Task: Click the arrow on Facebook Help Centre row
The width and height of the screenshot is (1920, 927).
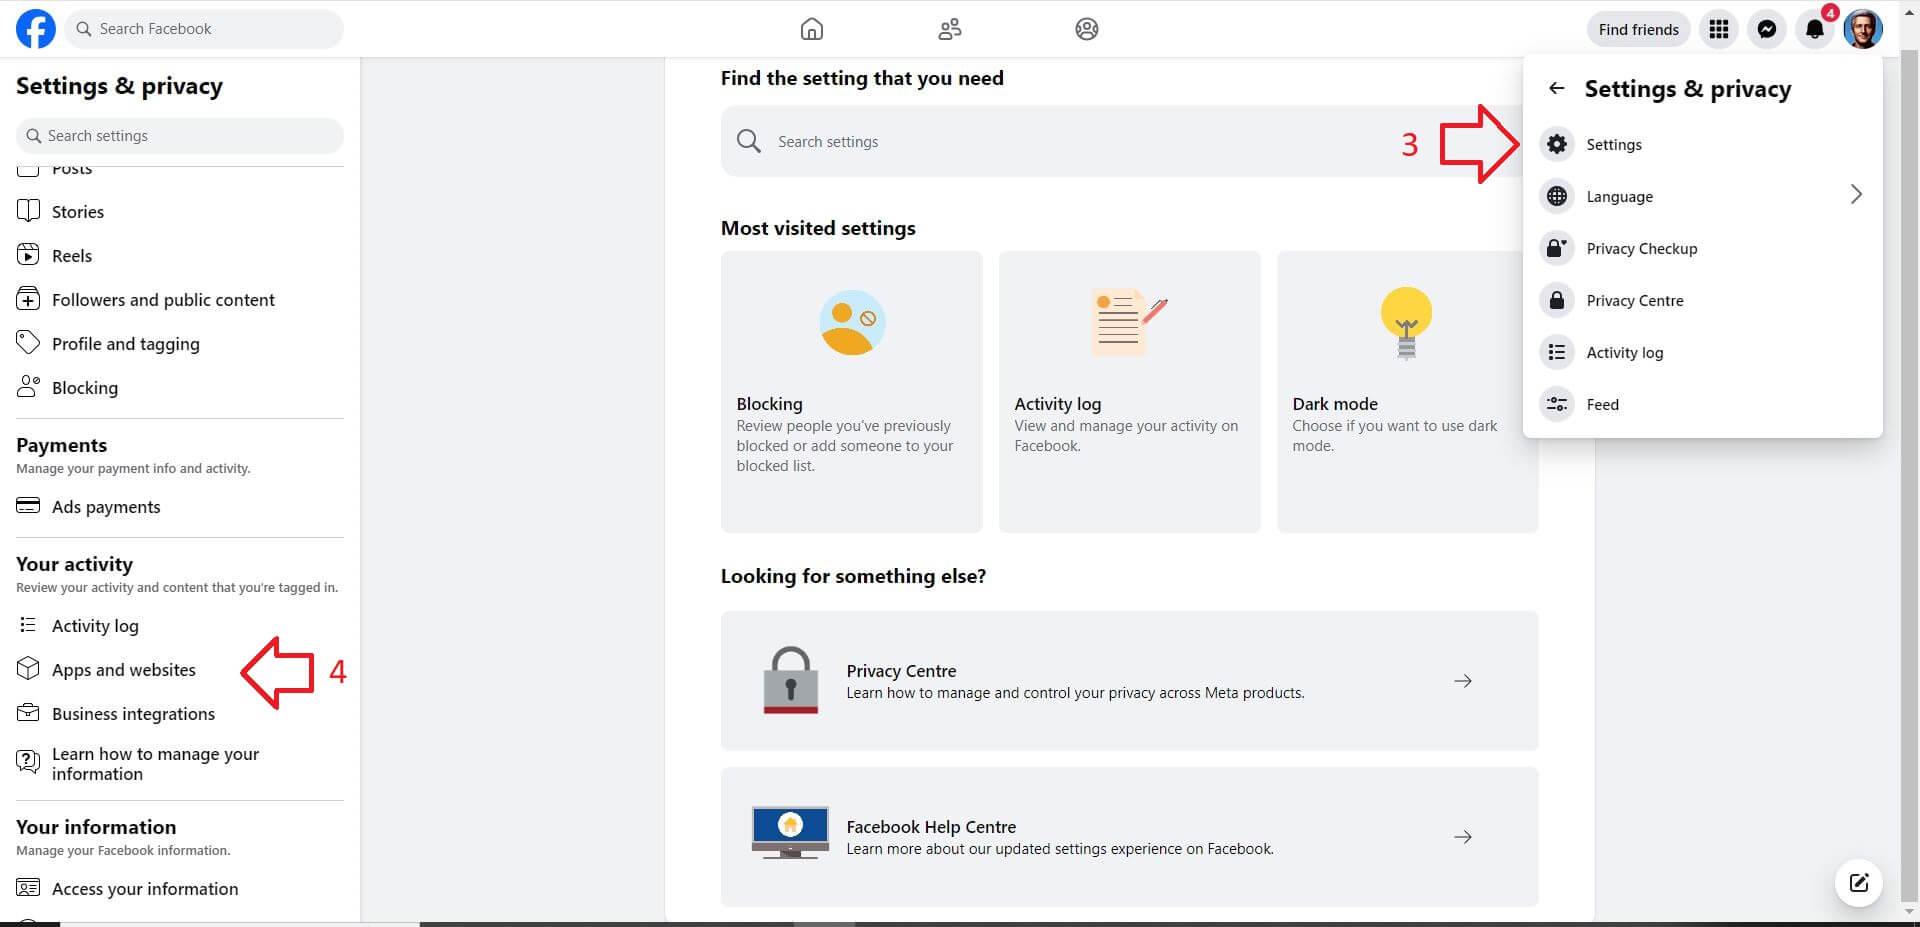Action: click(1463, 837)
